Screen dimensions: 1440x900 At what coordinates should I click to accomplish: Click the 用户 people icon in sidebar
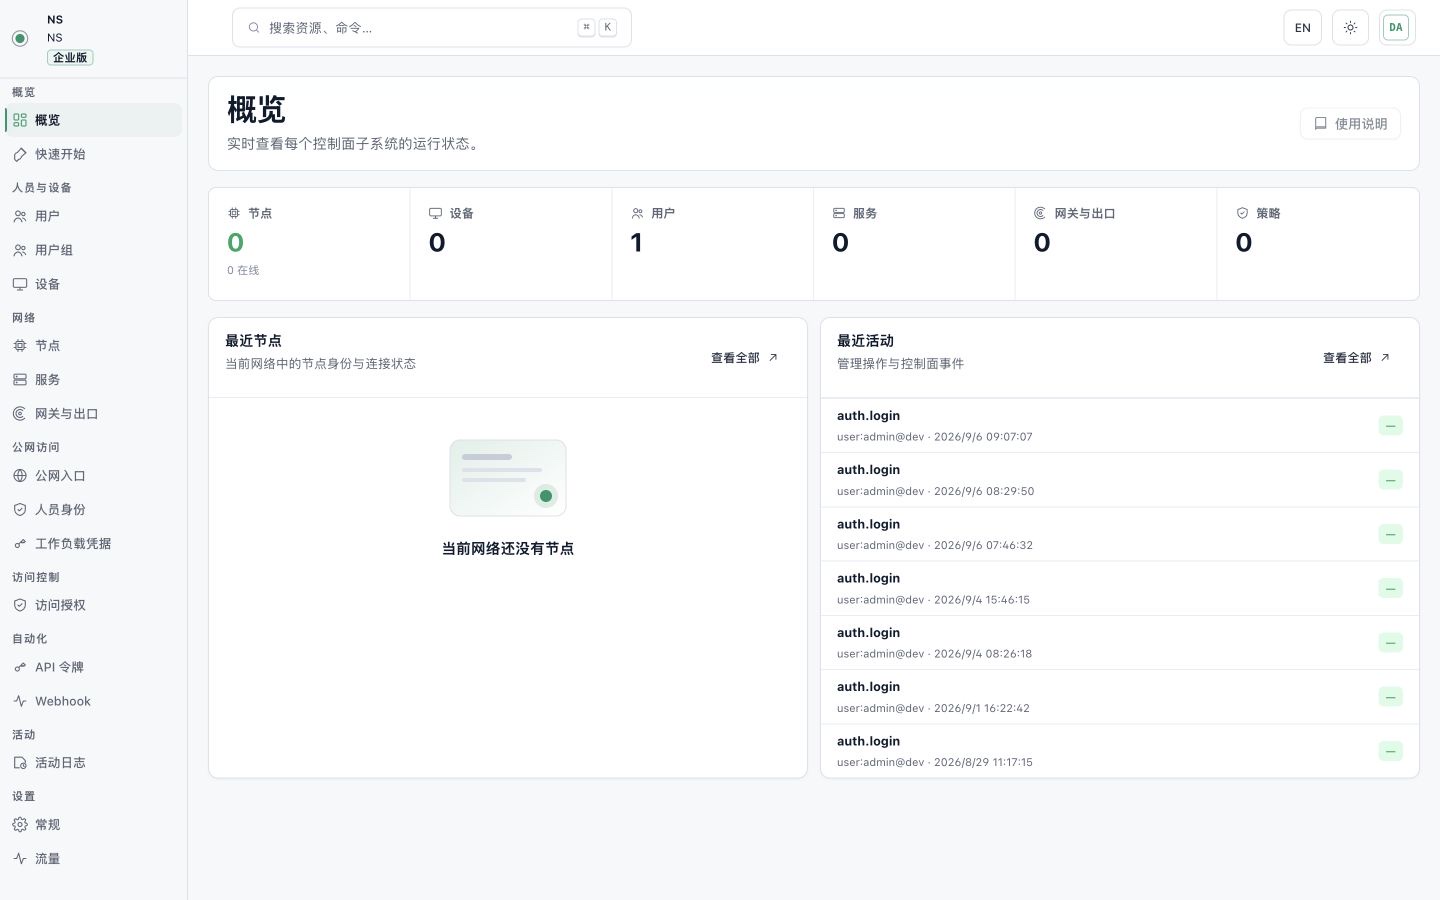click(x=20, y=216)
